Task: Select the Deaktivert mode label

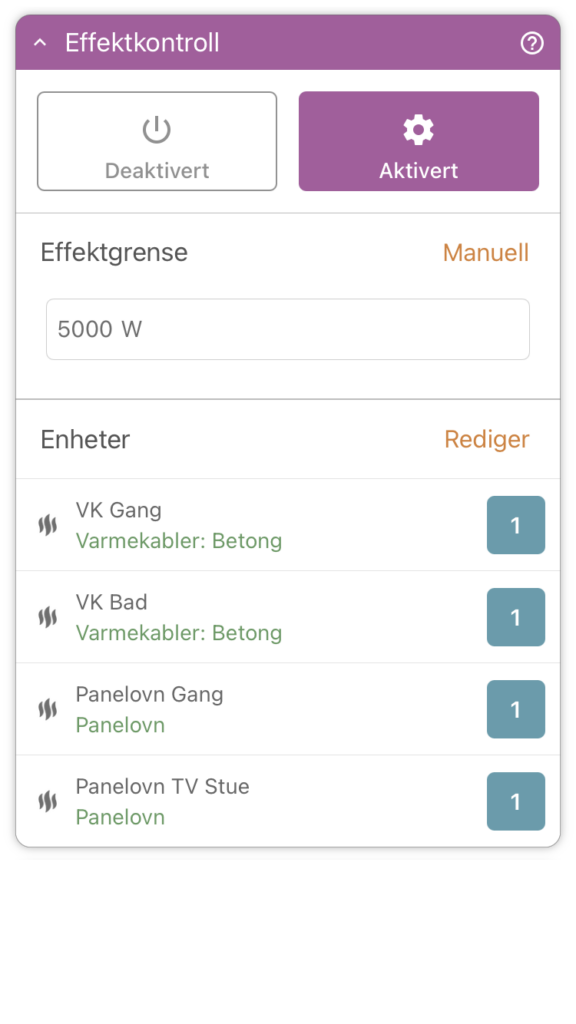Action: tap(157, 170)
